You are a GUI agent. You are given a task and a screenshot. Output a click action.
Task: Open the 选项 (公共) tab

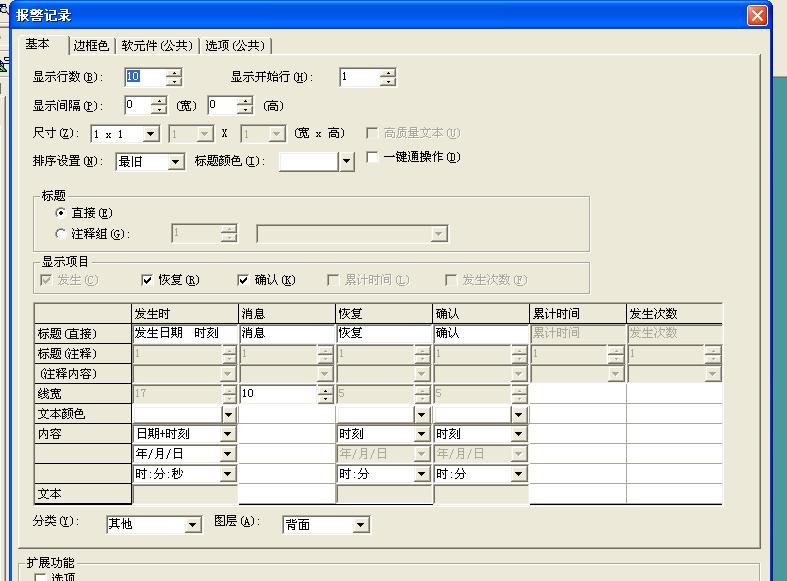pyautogui.click(x=235, y=46)
